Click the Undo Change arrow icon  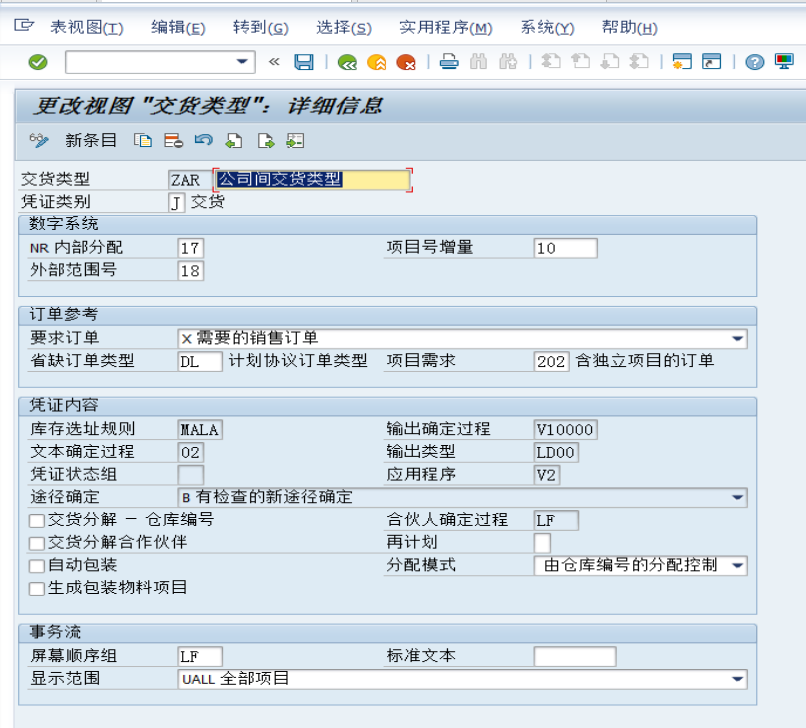(204, 140)
